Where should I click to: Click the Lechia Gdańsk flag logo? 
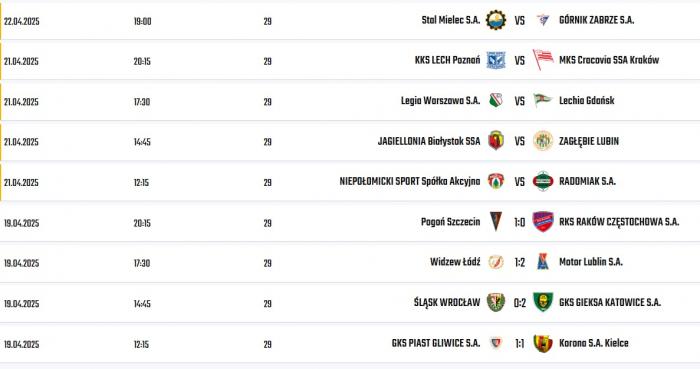coord(543,100)
